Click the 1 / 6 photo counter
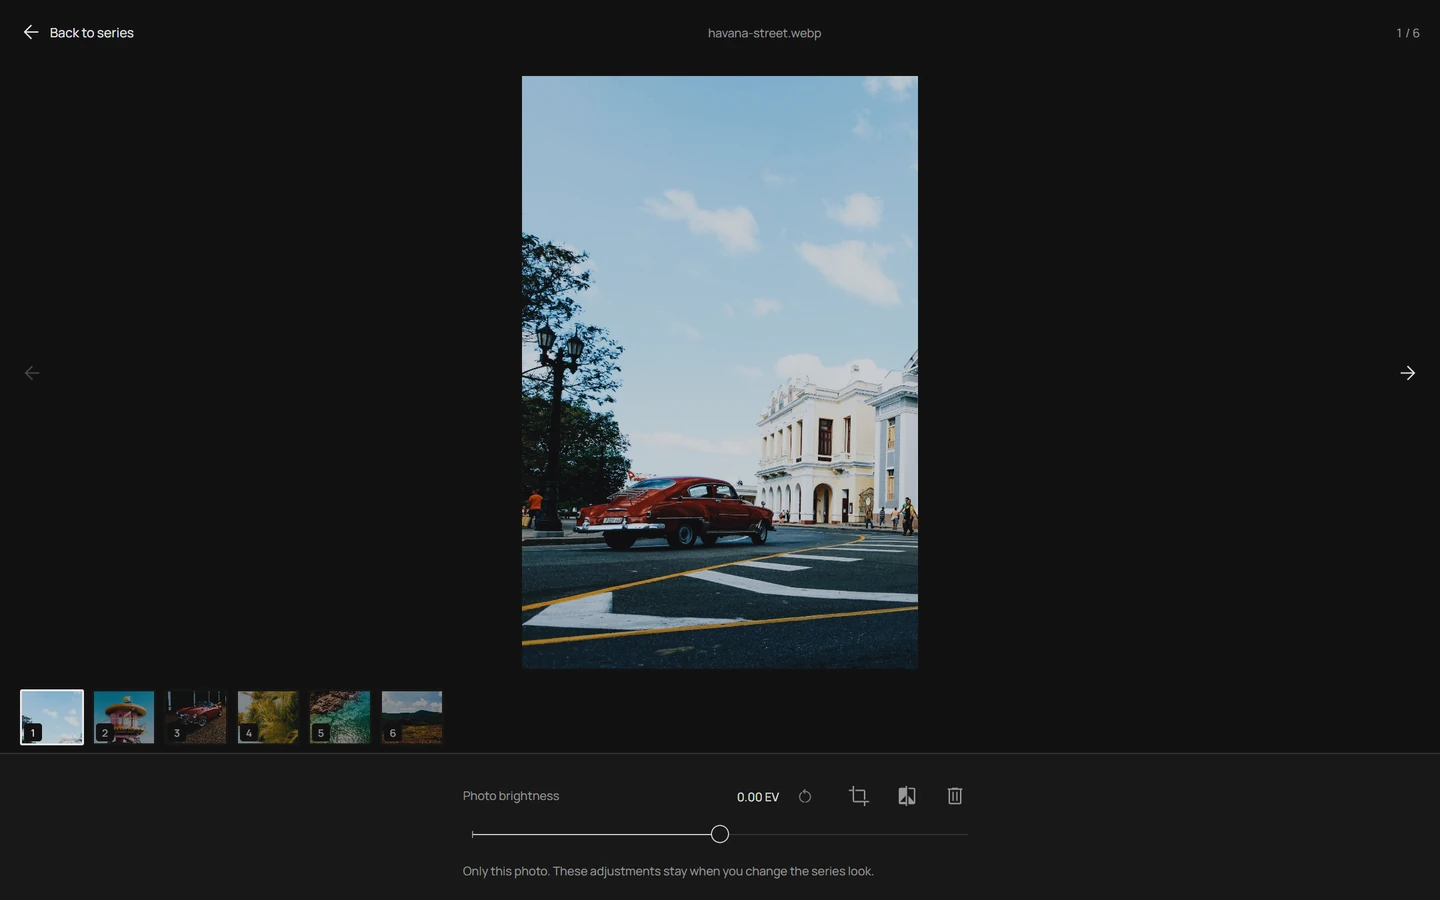 click(1408, 33)
